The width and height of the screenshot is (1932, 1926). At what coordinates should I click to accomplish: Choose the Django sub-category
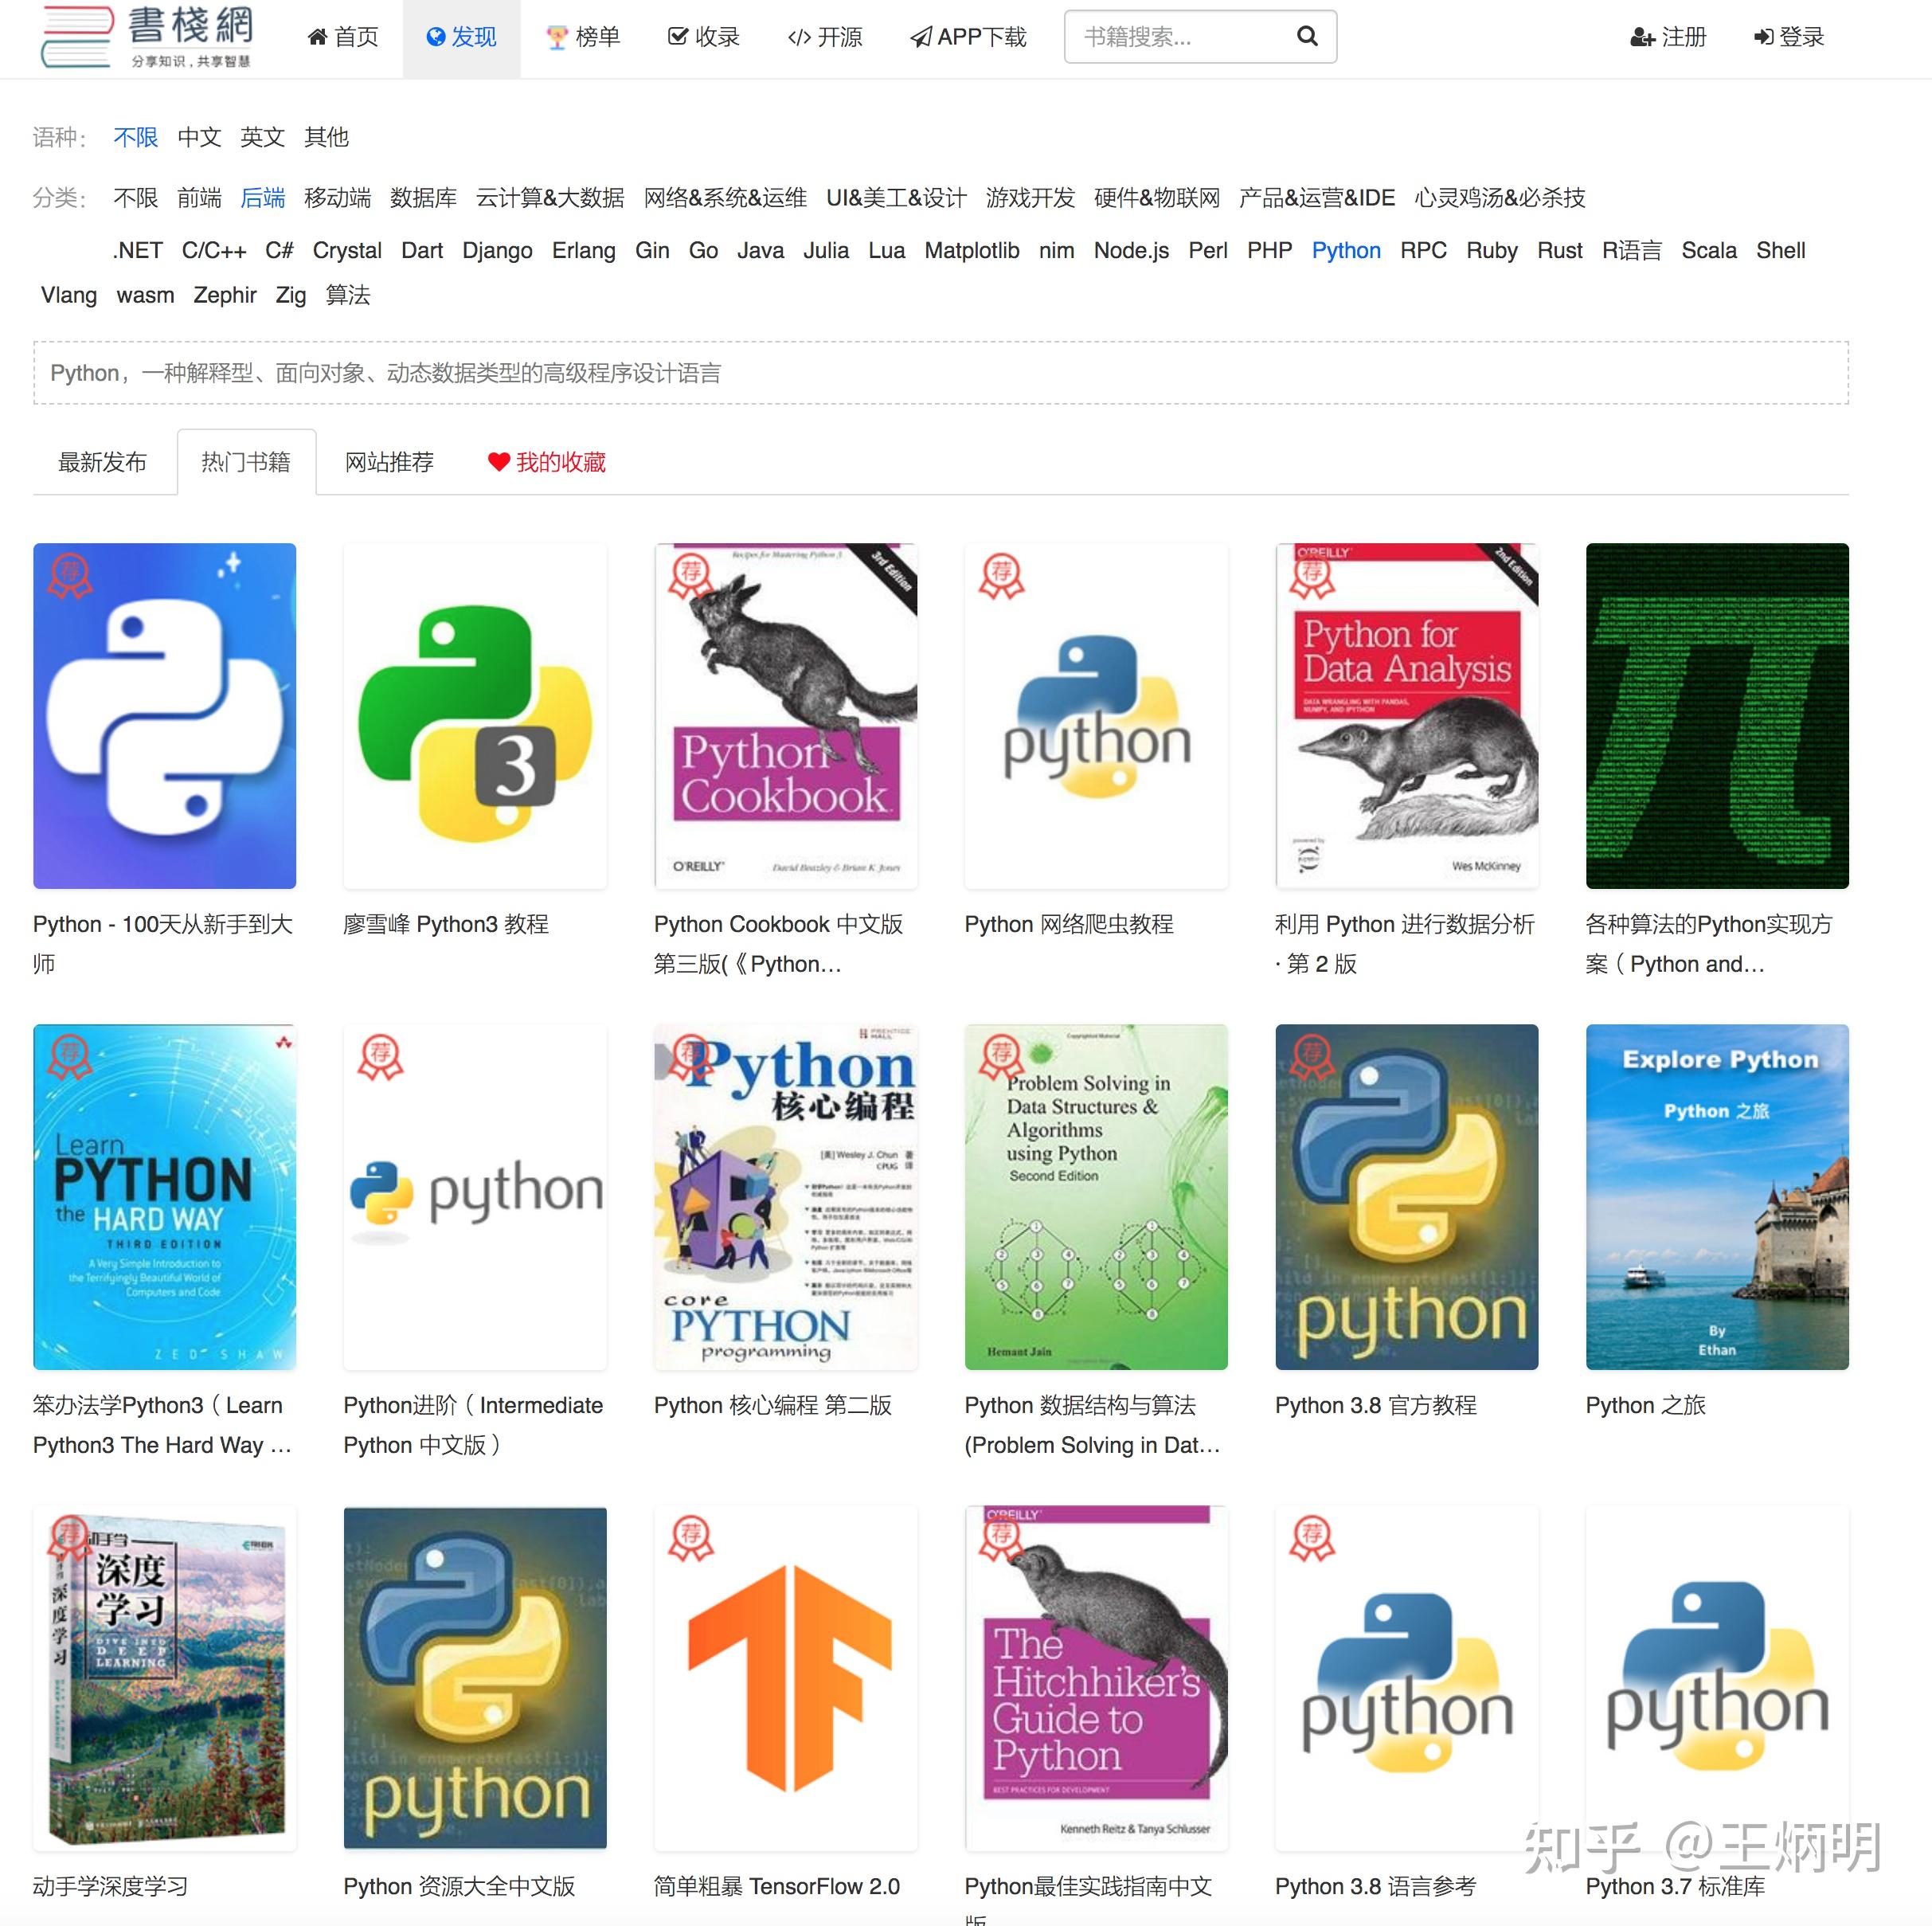click(x=497, y=250)
